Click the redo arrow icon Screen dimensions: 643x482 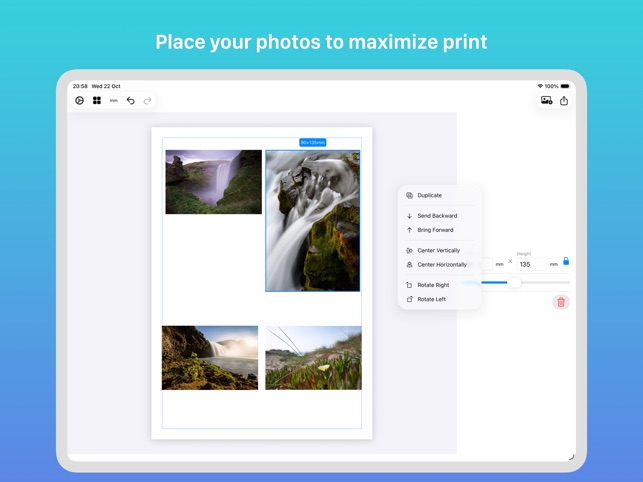(147, 100)
